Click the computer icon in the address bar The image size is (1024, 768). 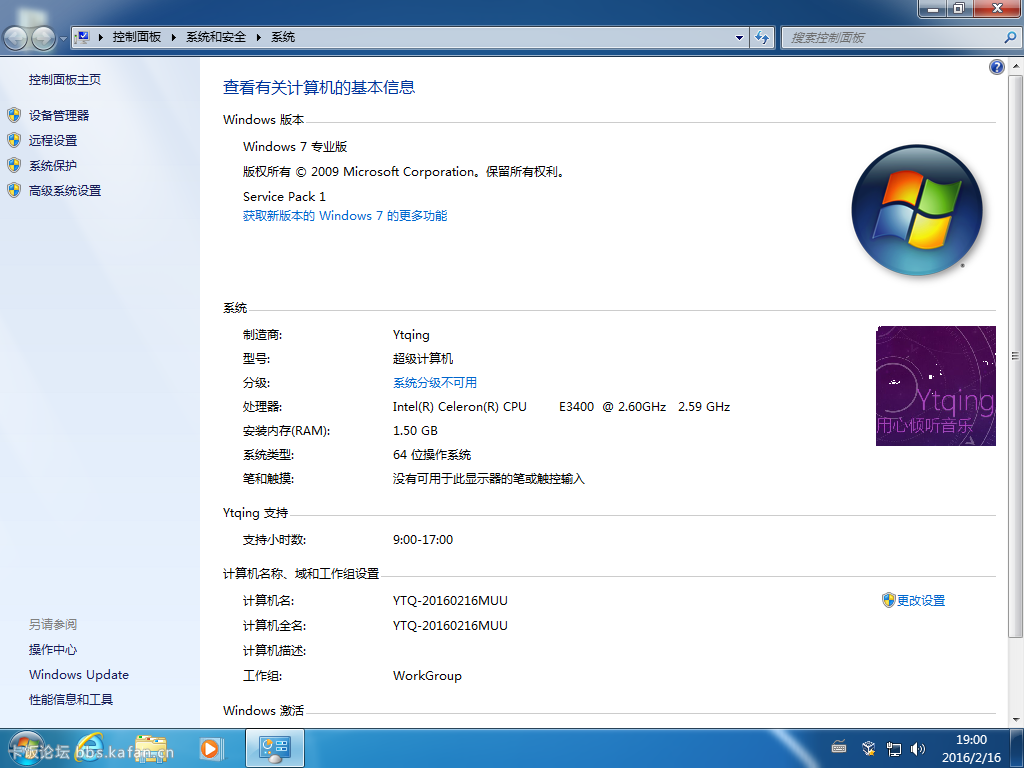point(83,37)
